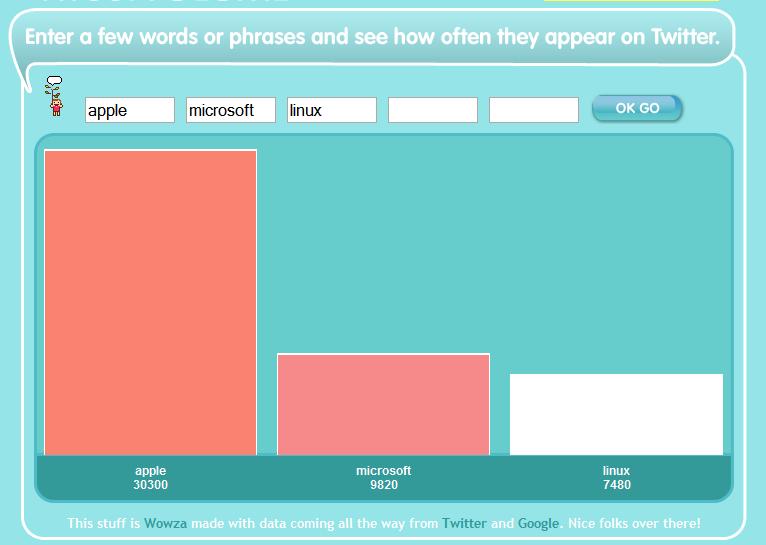This screenshot has height=545, width=766.
Task: Click the 9820 count value
Action: pos(383,485)
